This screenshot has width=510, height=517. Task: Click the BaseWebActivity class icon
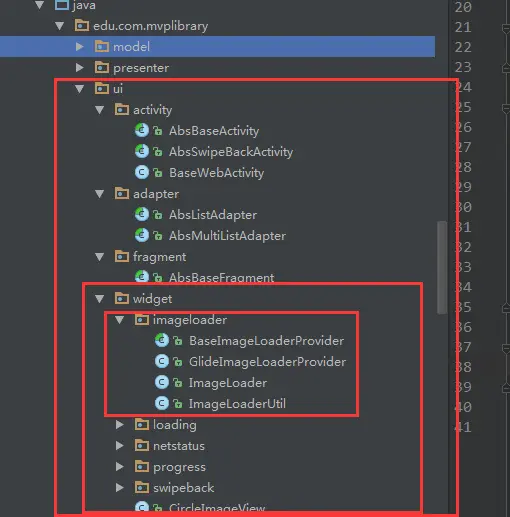pyautogui.click(x=142, y=172)
